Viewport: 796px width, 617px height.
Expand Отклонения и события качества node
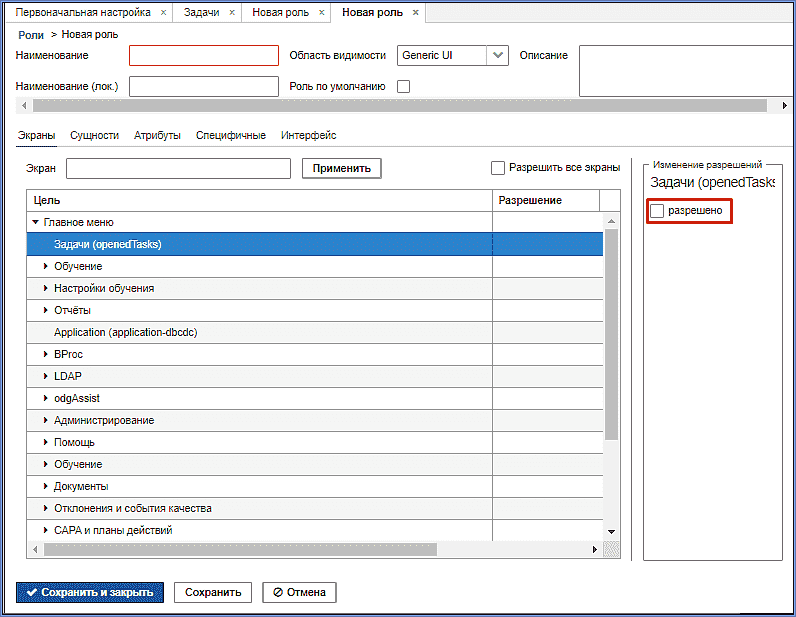[x=45, y=508]
